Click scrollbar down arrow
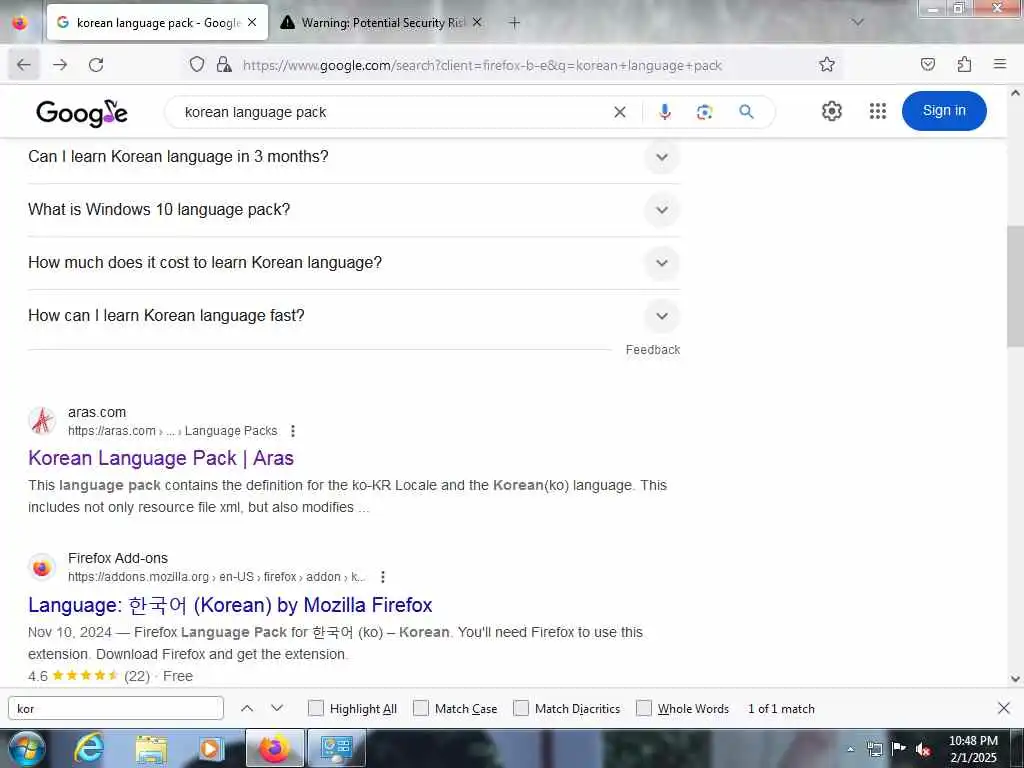The image size is (1024, 768). click(1015, 679)
